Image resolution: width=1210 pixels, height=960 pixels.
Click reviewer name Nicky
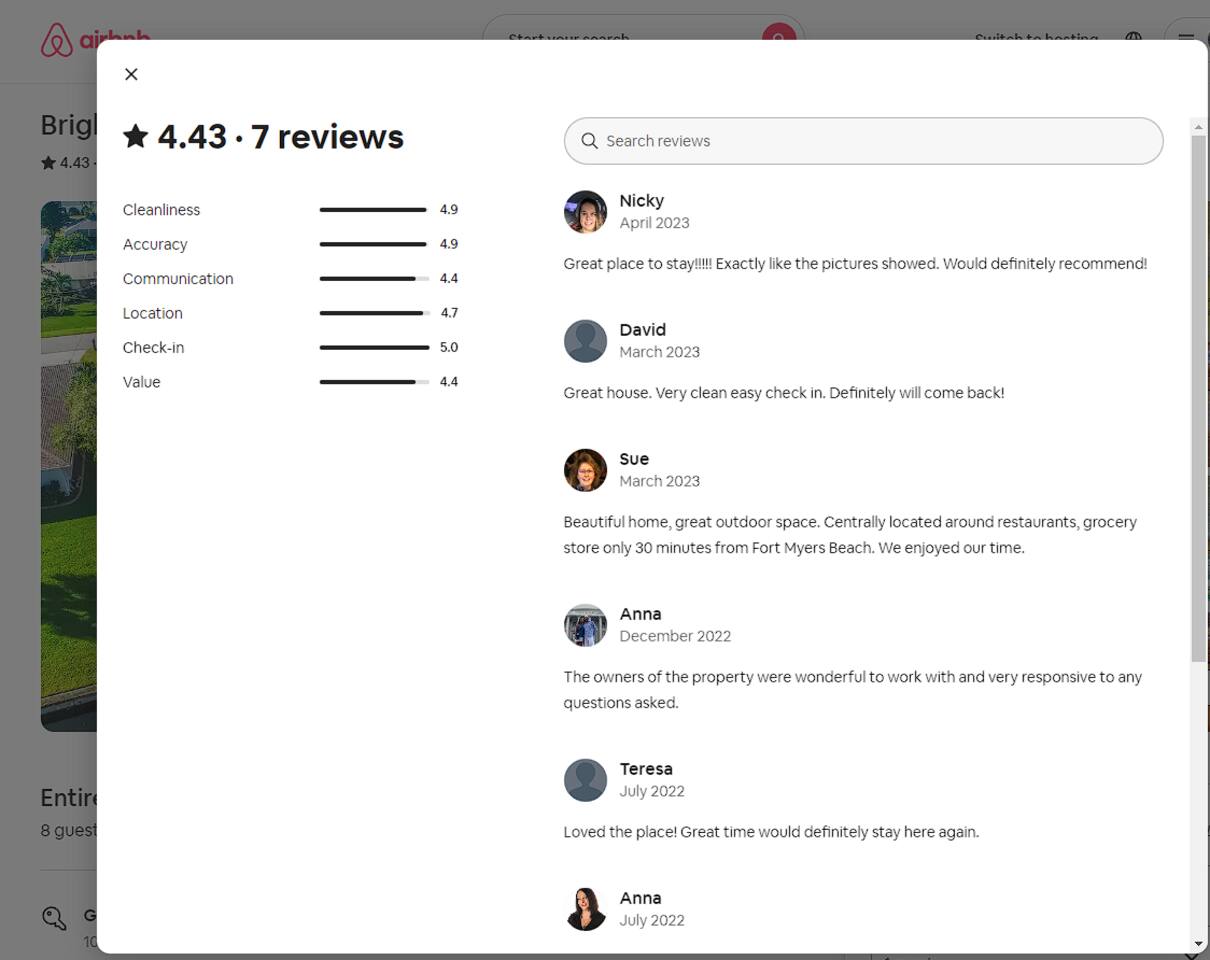[641, 201]
